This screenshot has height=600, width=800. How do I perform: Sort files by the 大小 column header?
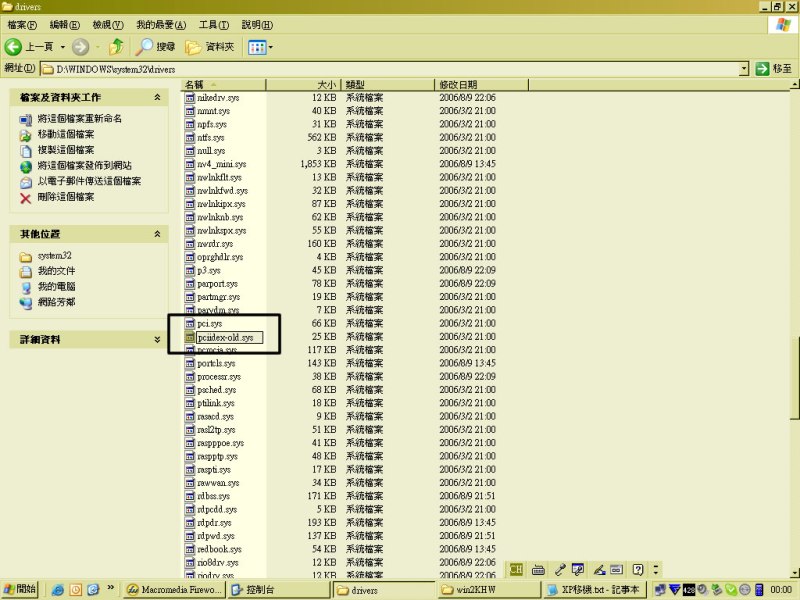coord(303,84)
